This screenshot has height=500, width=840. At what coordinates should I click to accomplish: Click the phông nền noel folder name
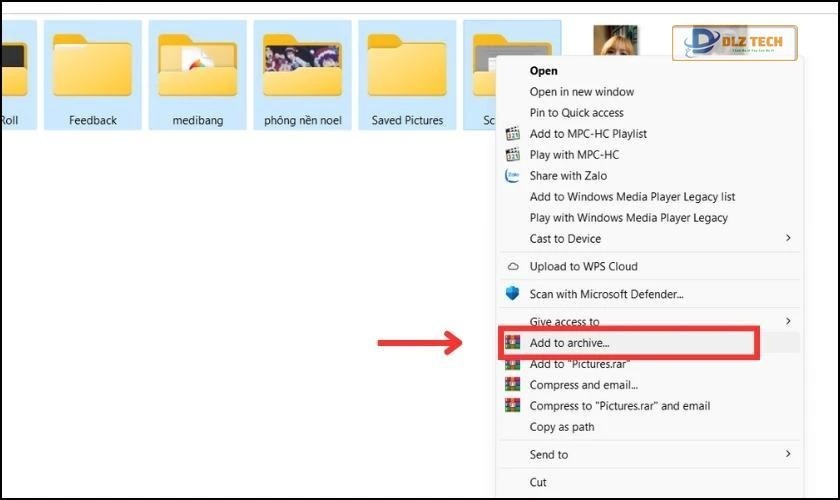coord(303,121)
